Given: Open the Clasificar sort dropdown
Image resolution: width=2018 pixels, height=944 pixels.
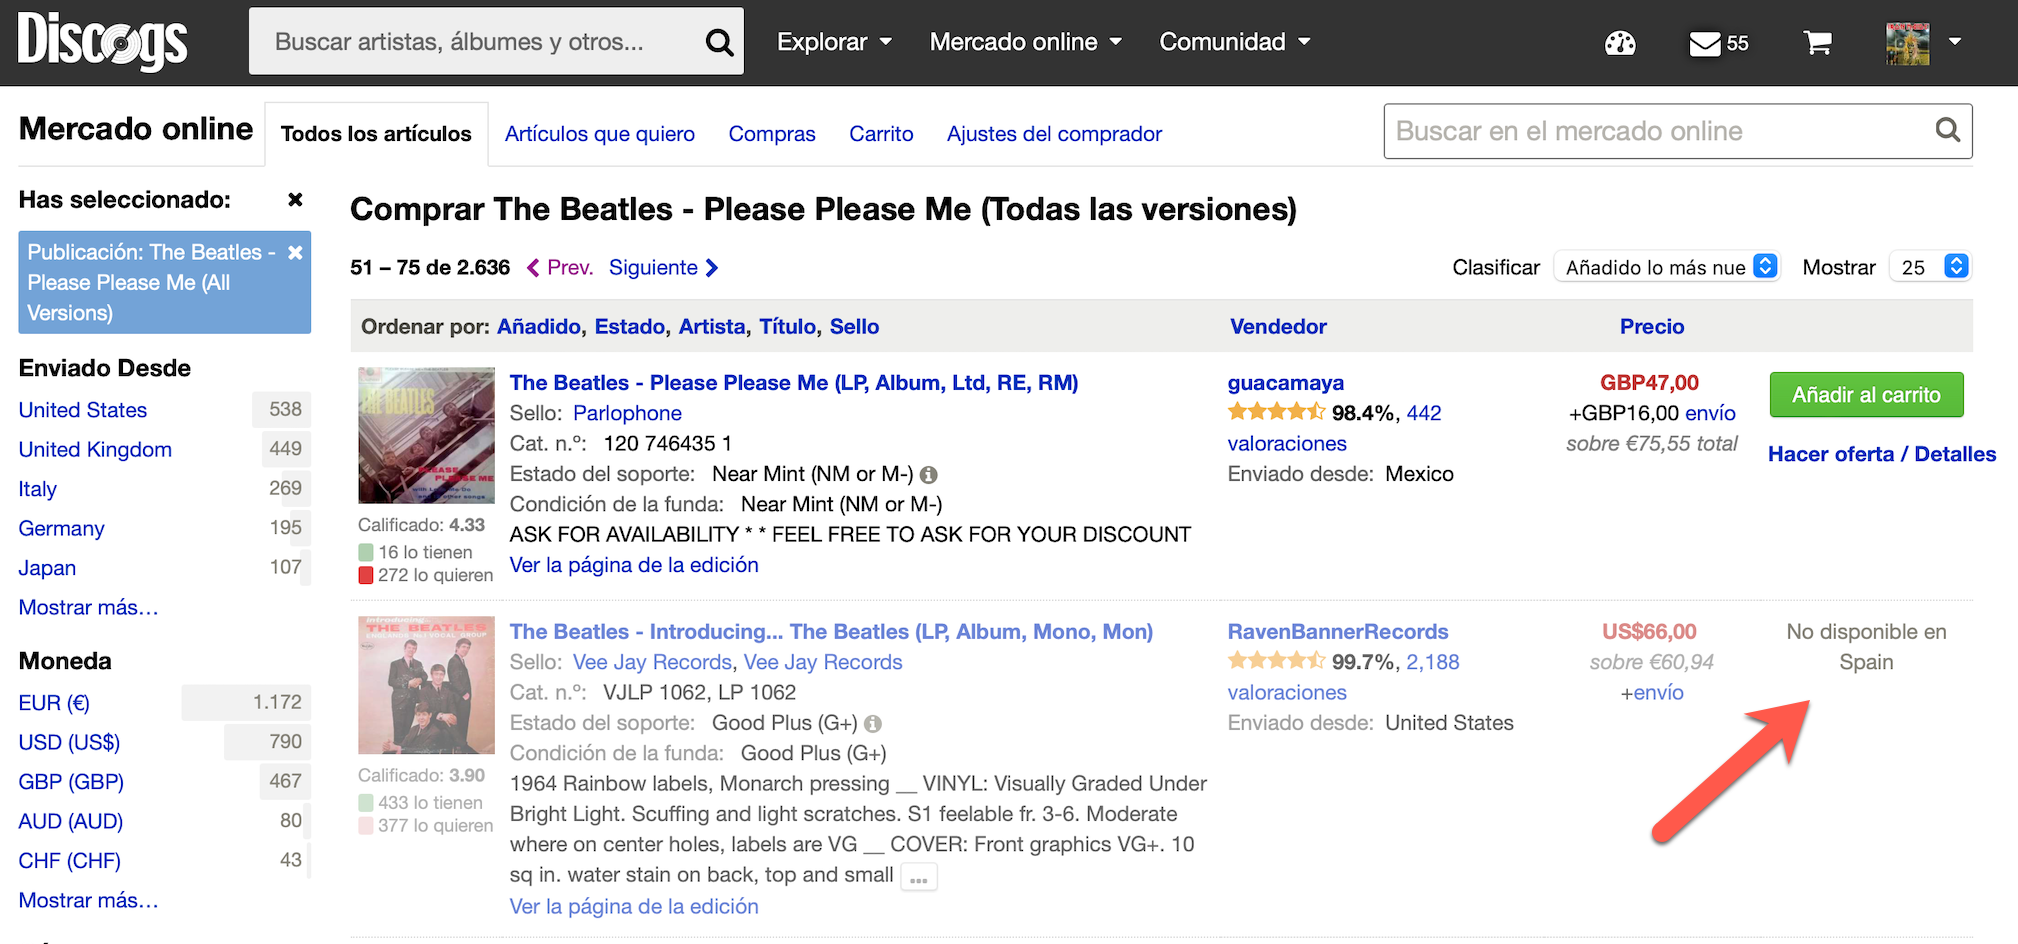Looking at the screenshot, I should pyautogui.click(x=1667, y=267).
